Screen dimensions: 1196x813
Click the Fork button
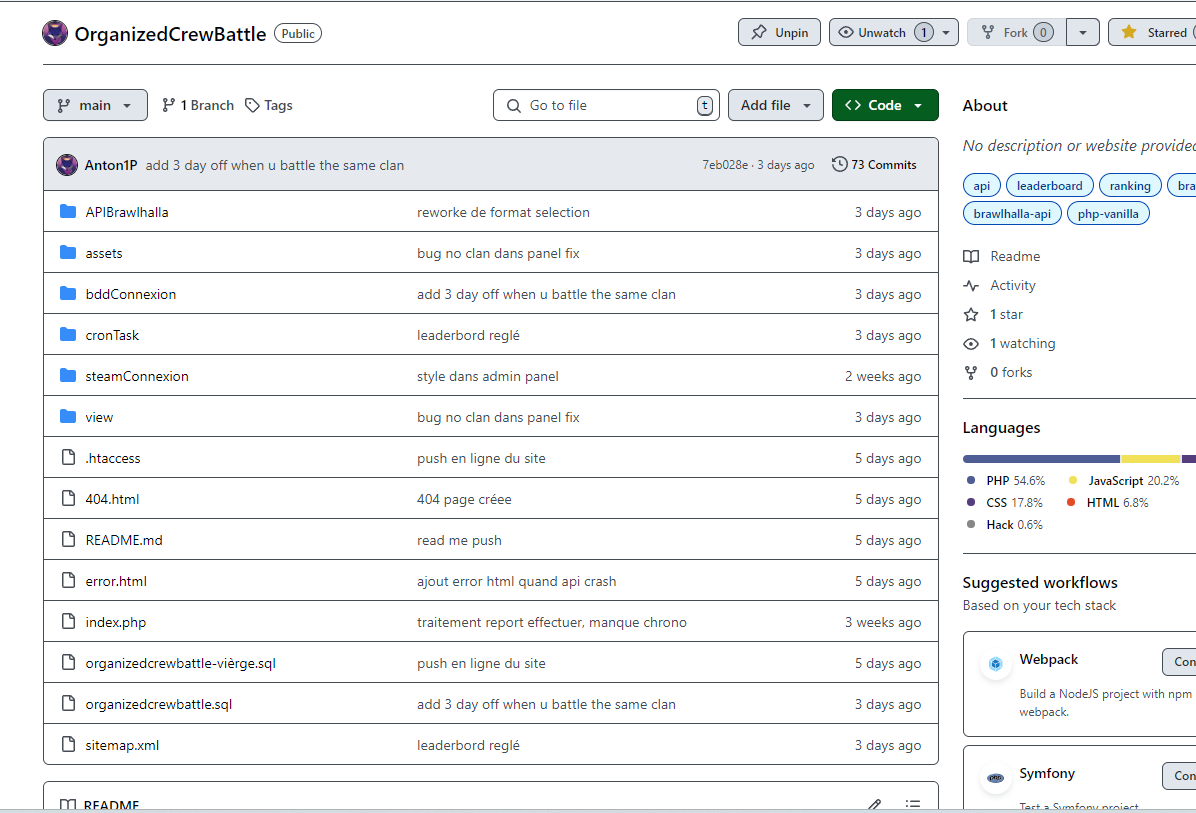1017,32
